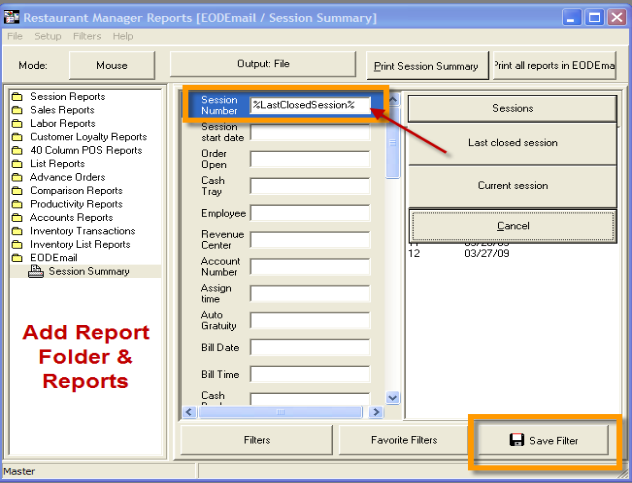Click the List Reports folder icon
The width and height of the screenshot is (632, 483).
[17, 164]
